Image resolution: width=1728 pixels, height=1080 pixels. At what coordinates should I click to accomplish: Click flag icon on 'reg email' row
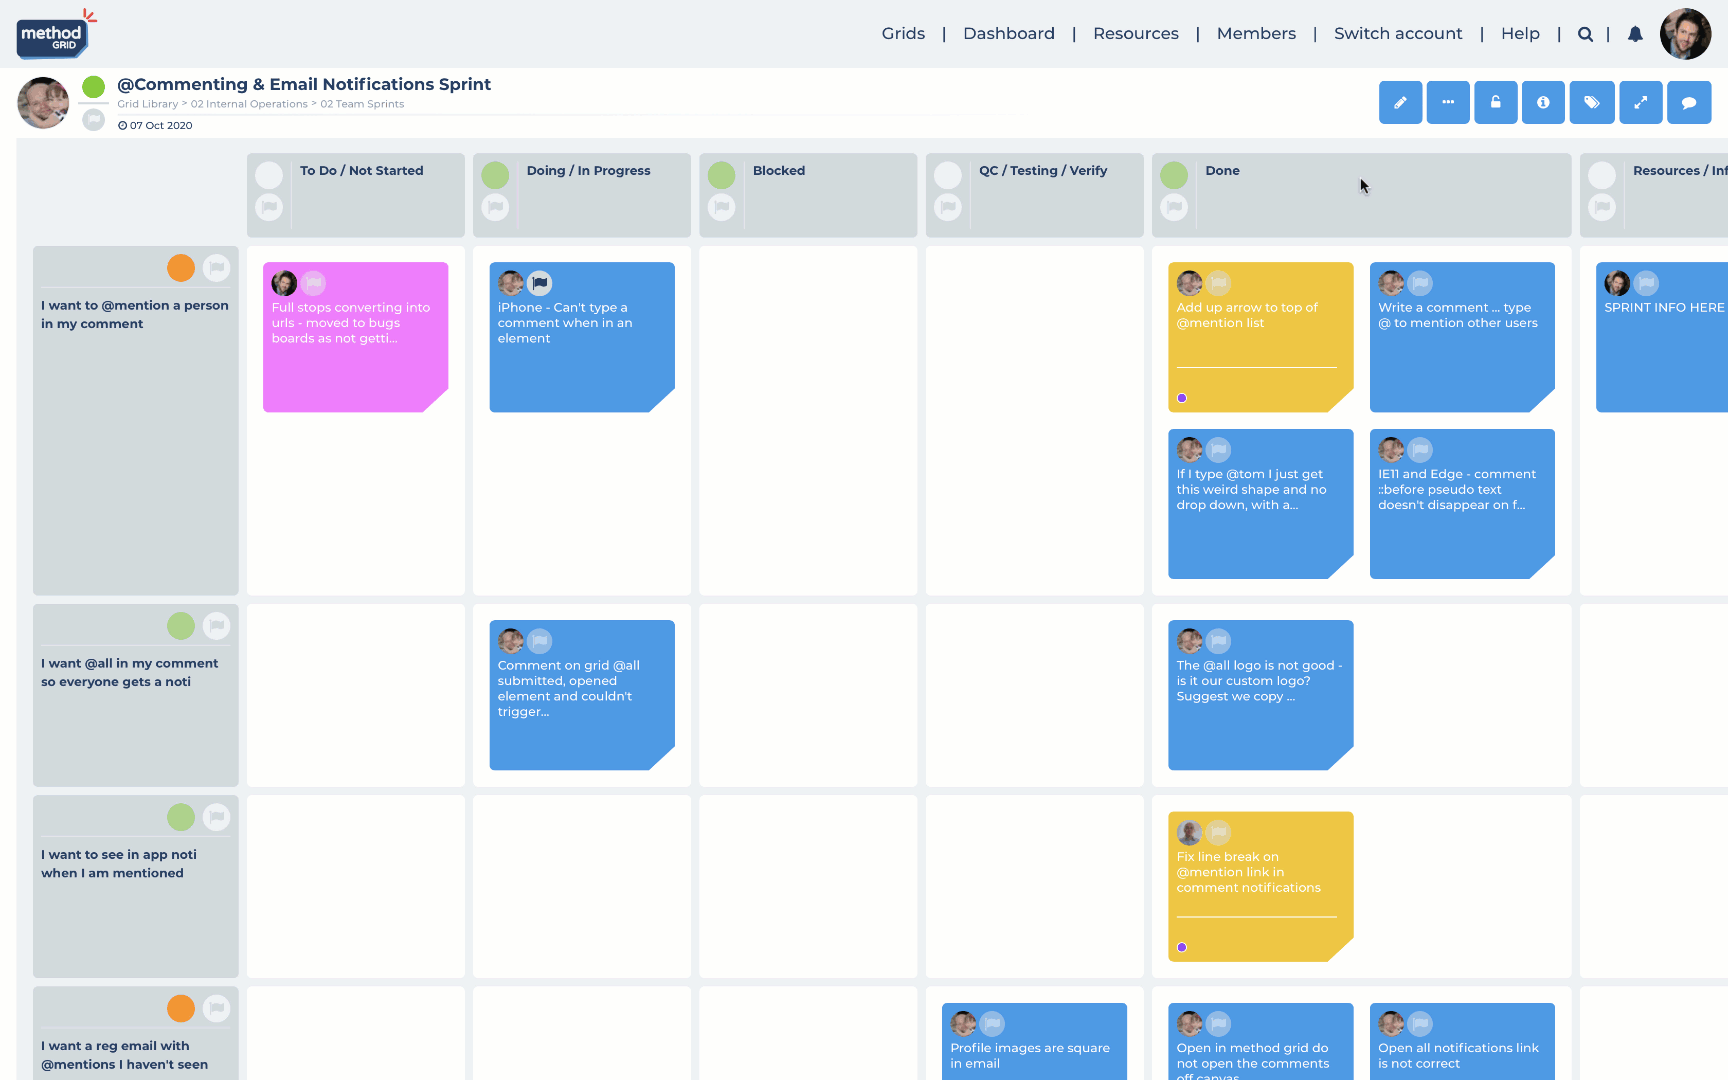[x=216, y=1008]
